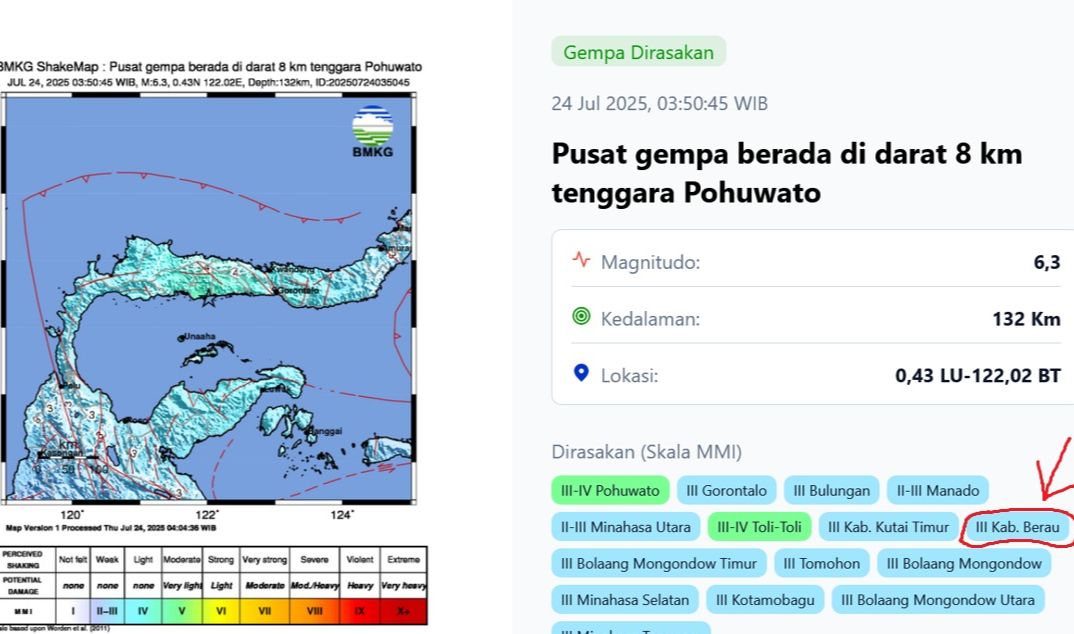Select the II-III Minahasa Utara chip
This screenshot has height=634, width=1074.
624,527
